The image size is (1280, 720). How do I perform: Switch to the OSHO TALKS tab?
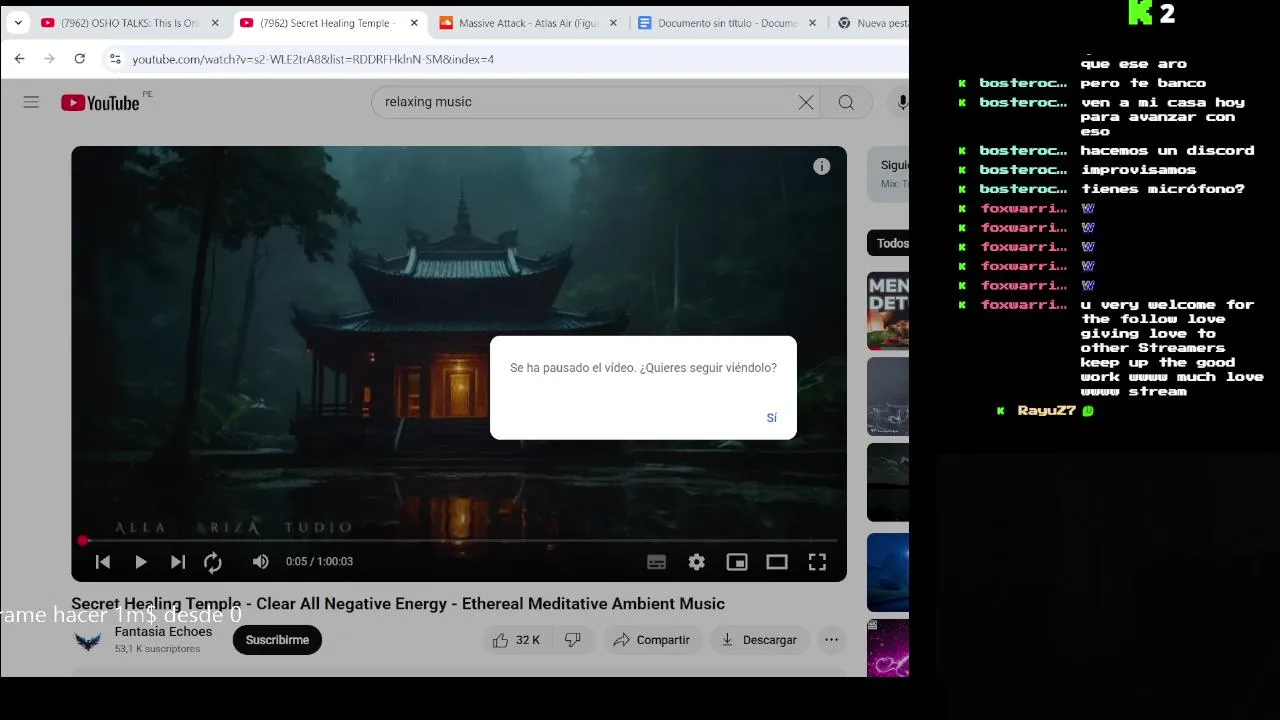[x=129, y=23]
